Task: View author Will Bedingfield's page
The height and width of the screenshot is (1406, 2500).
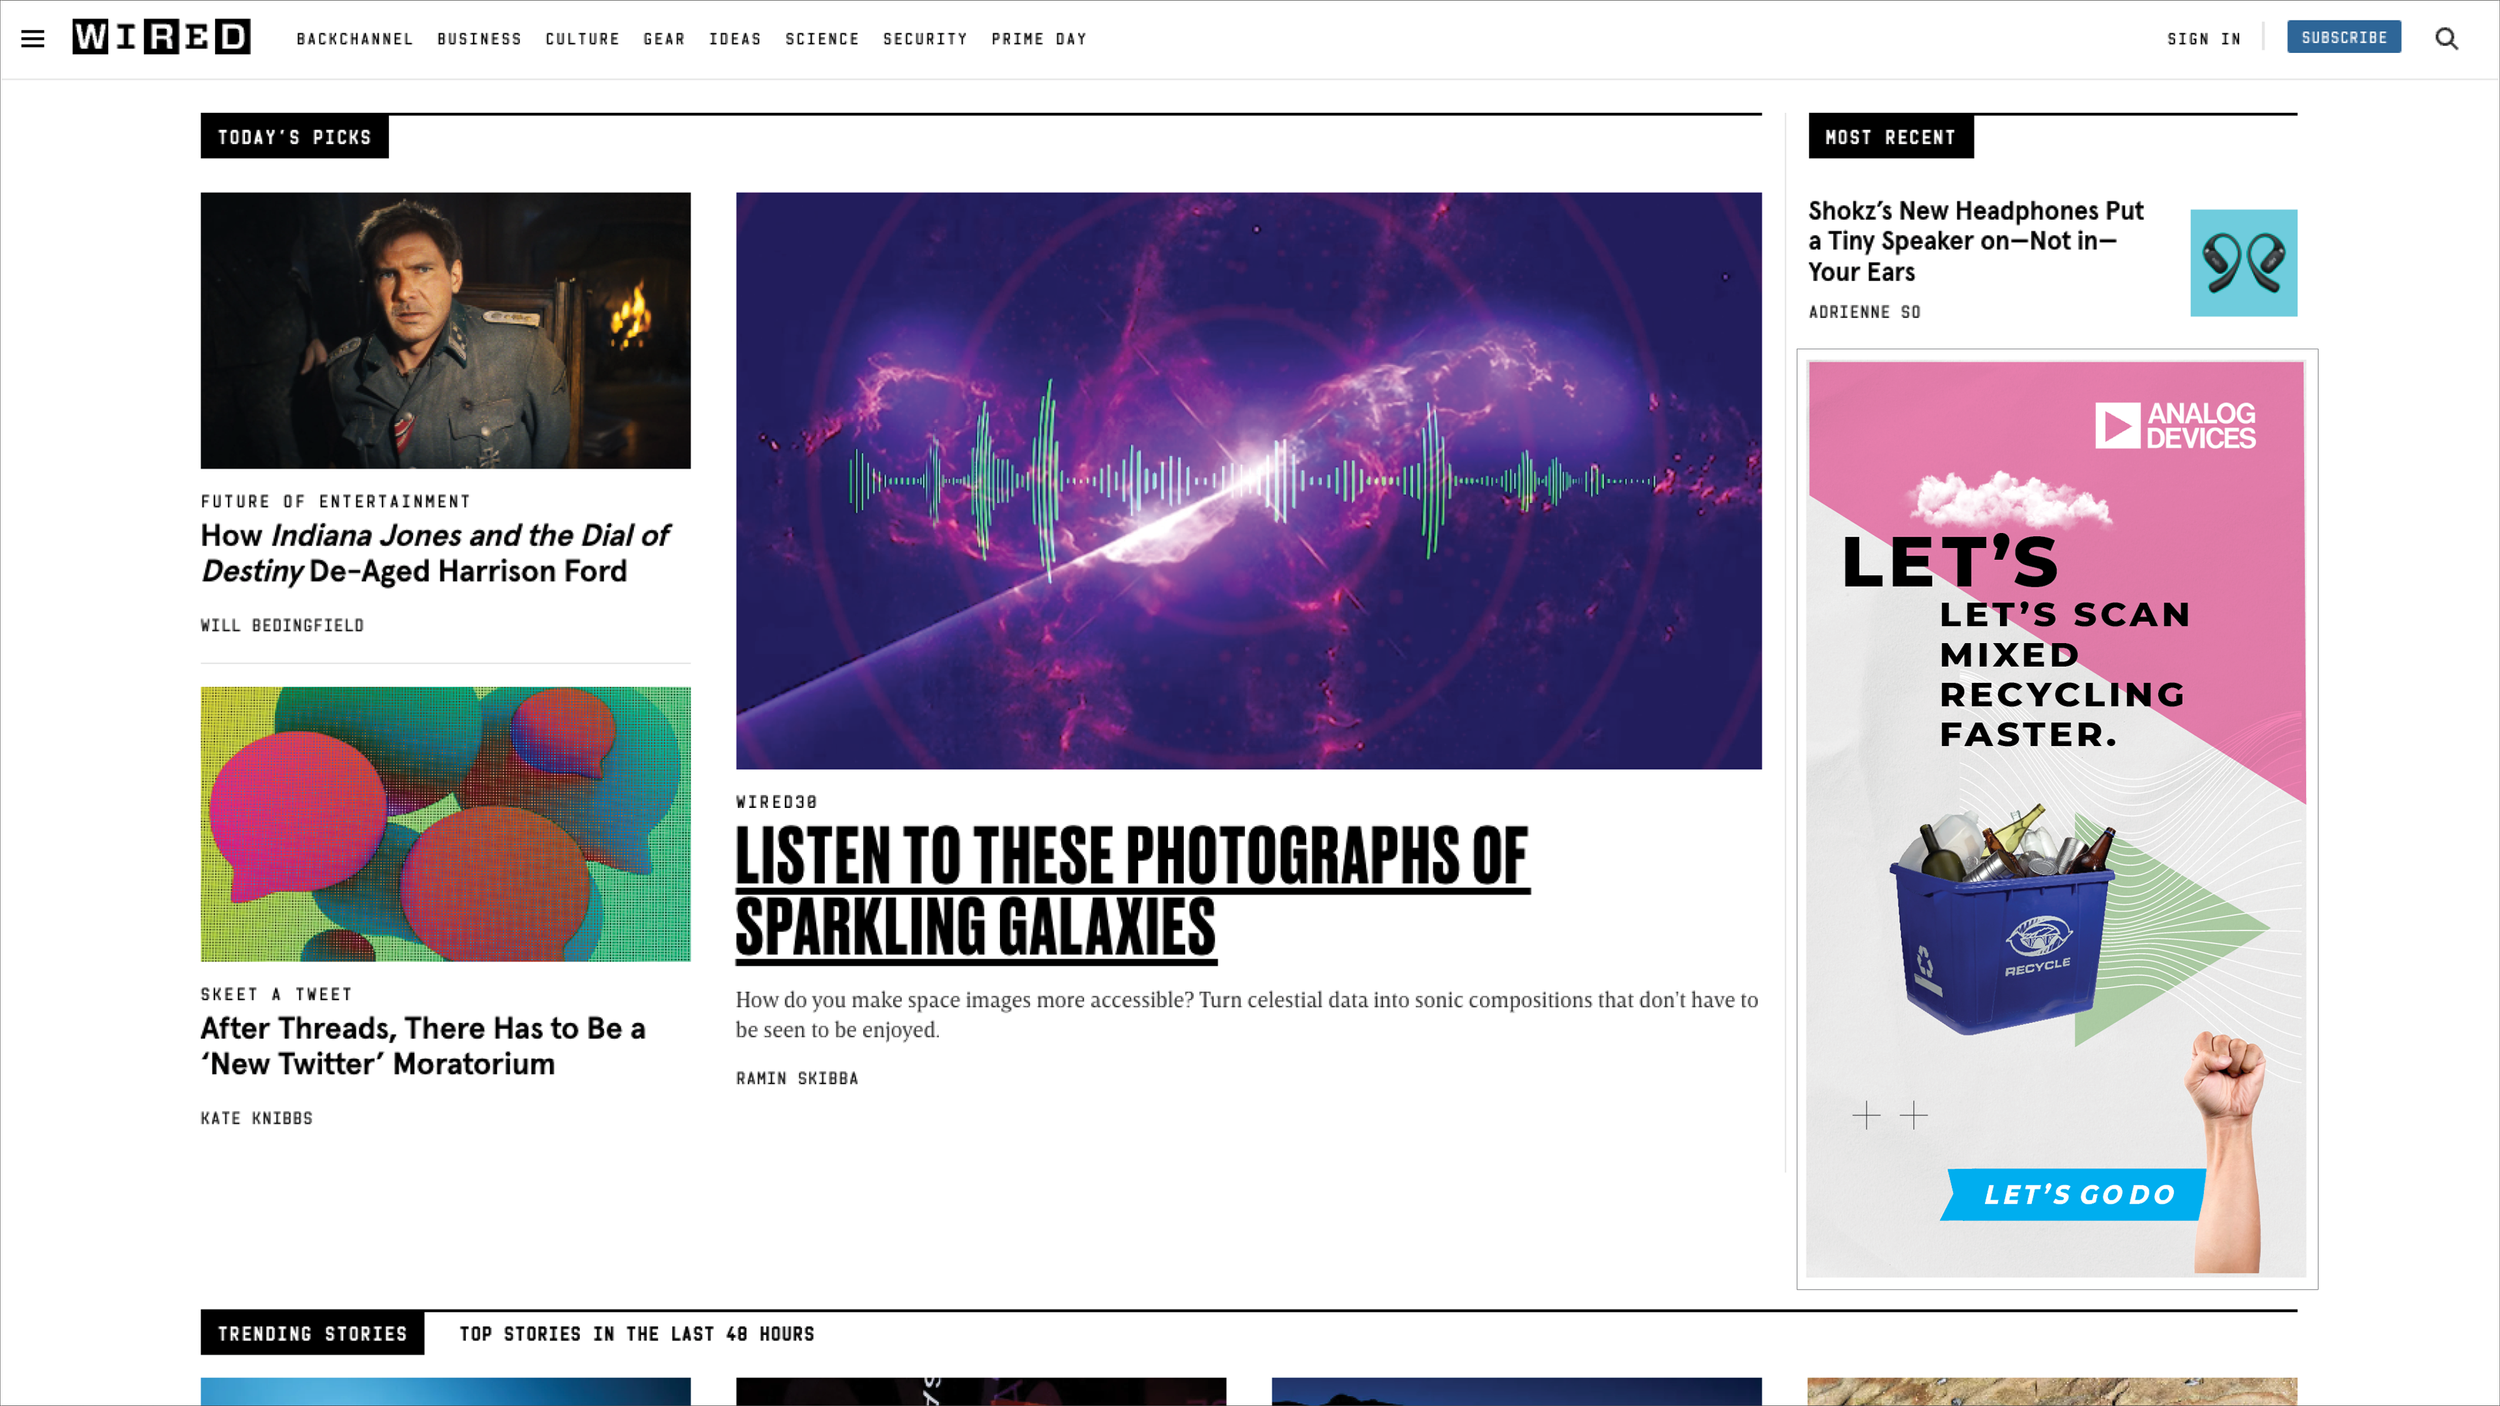Action: [x=282, y=625]
